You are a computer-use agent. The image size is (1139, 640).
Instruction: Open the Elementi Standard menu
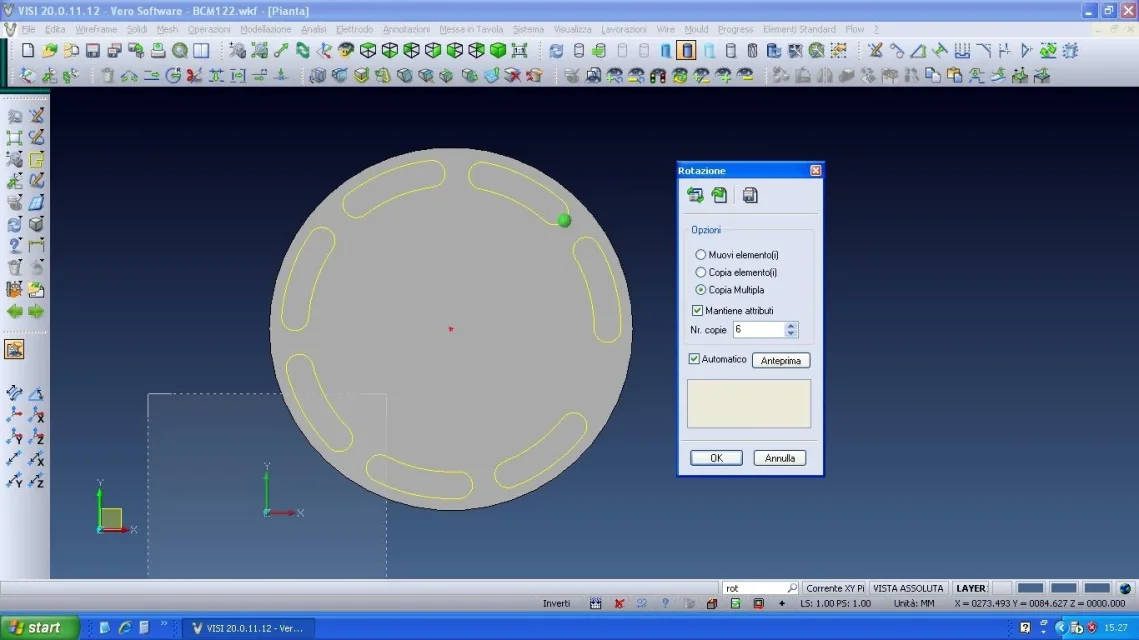click(799, 29)
